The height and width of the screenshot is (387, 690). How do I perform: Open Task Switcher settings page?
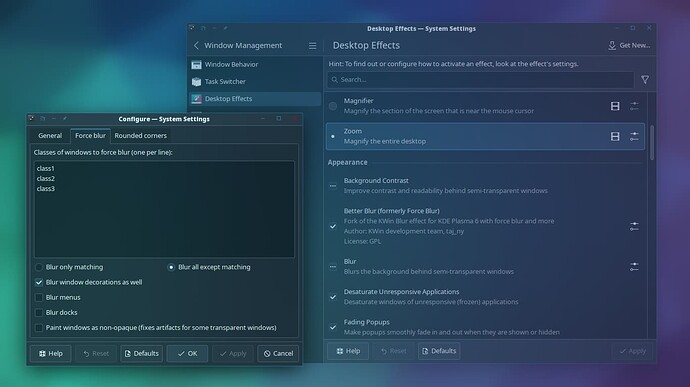pyautogui.click(x=254, y=82)
